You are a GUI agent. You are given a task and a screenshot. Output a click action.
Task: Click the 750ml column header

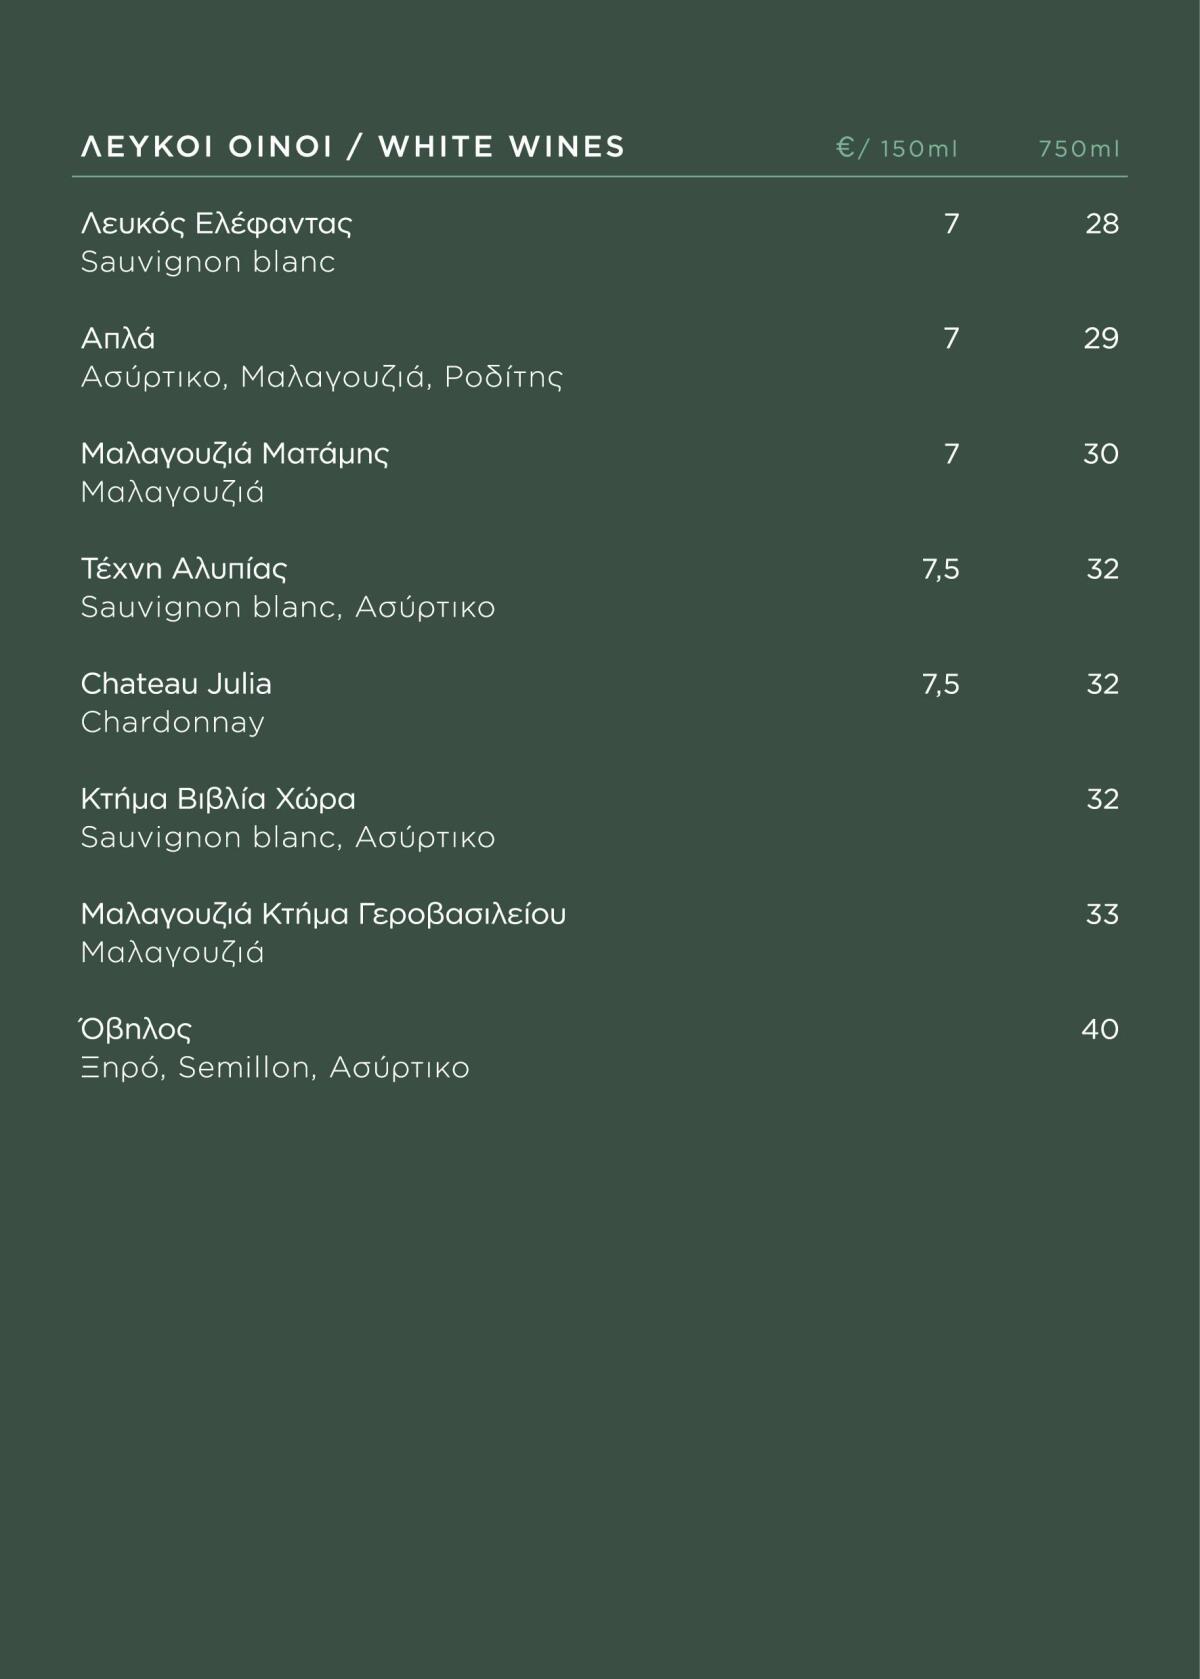point(1079,149)
